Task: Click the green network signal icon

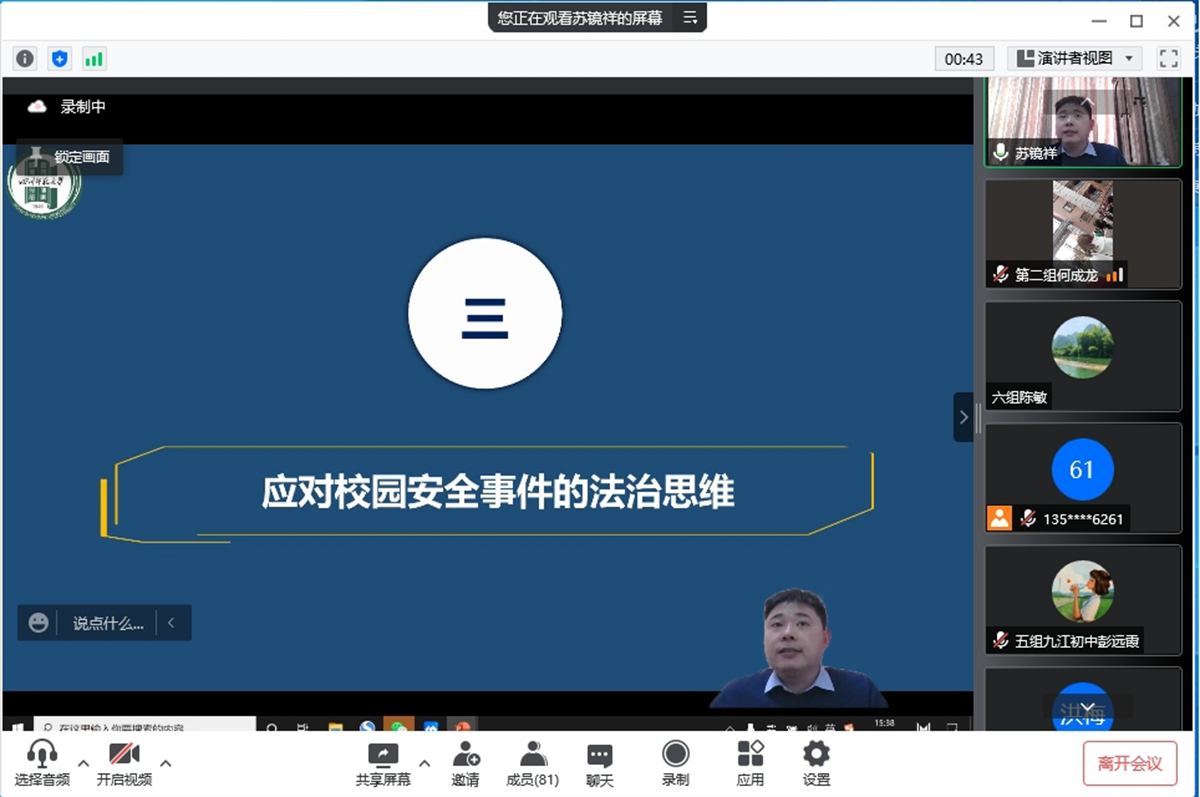Action: (94, 59)
